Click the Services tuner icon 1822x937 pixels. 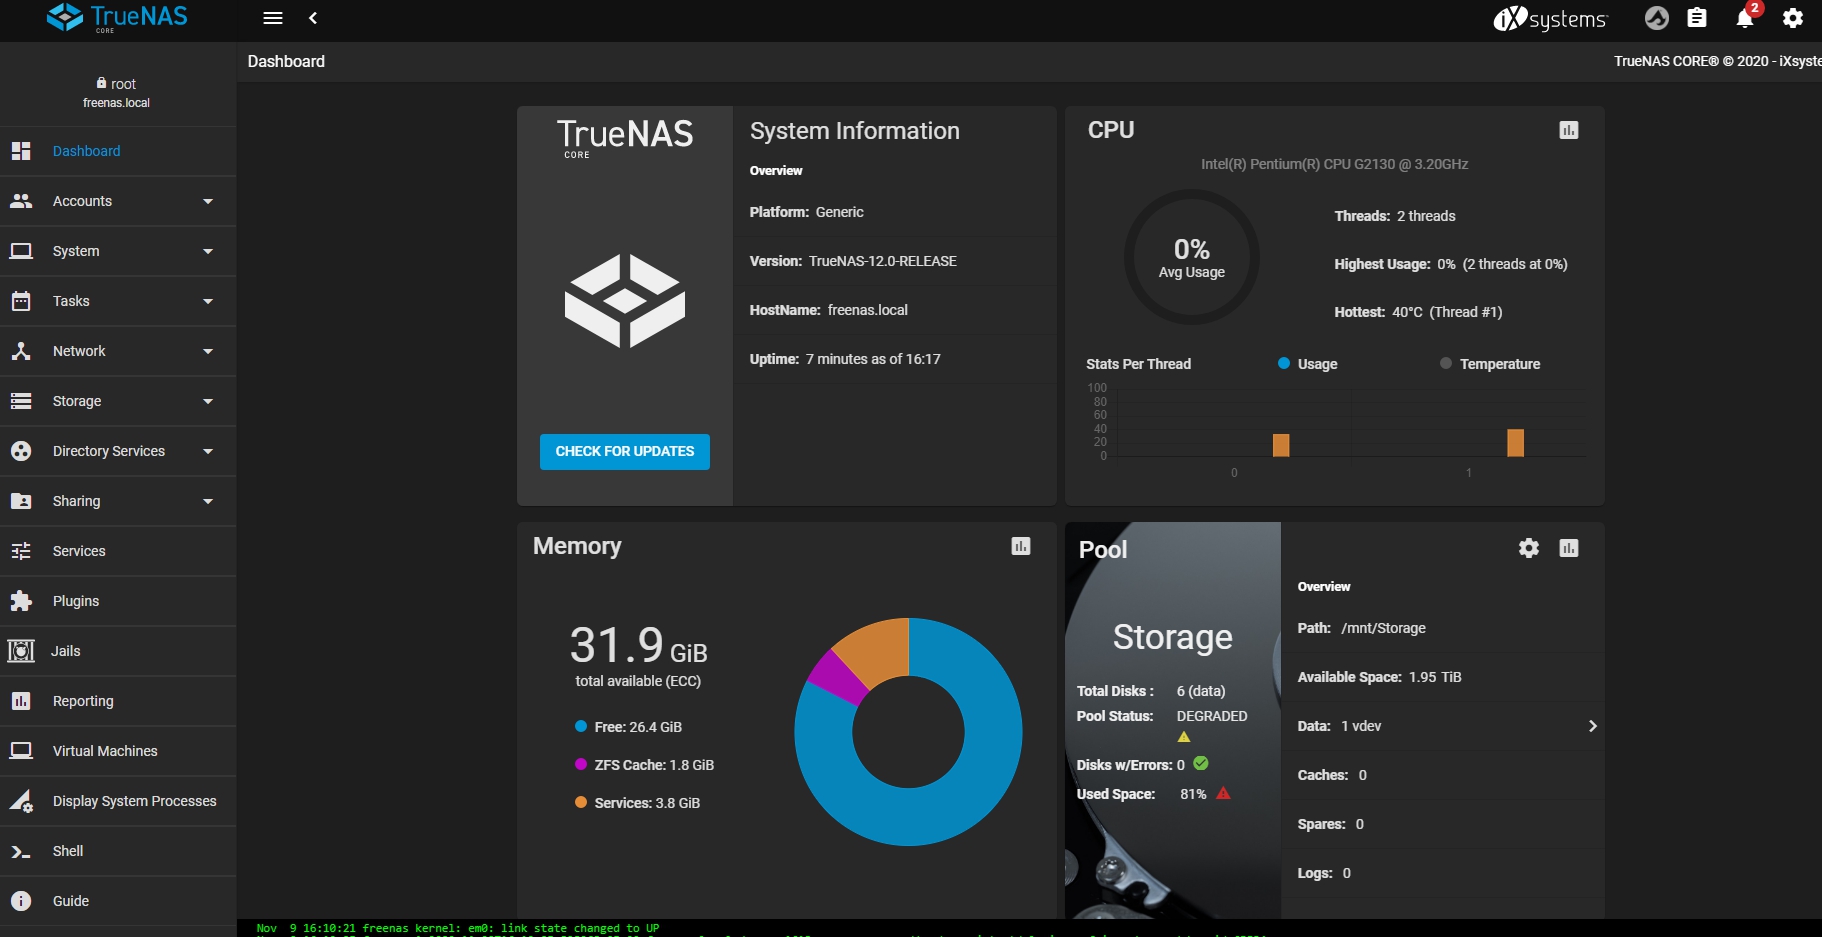(21, 551)
